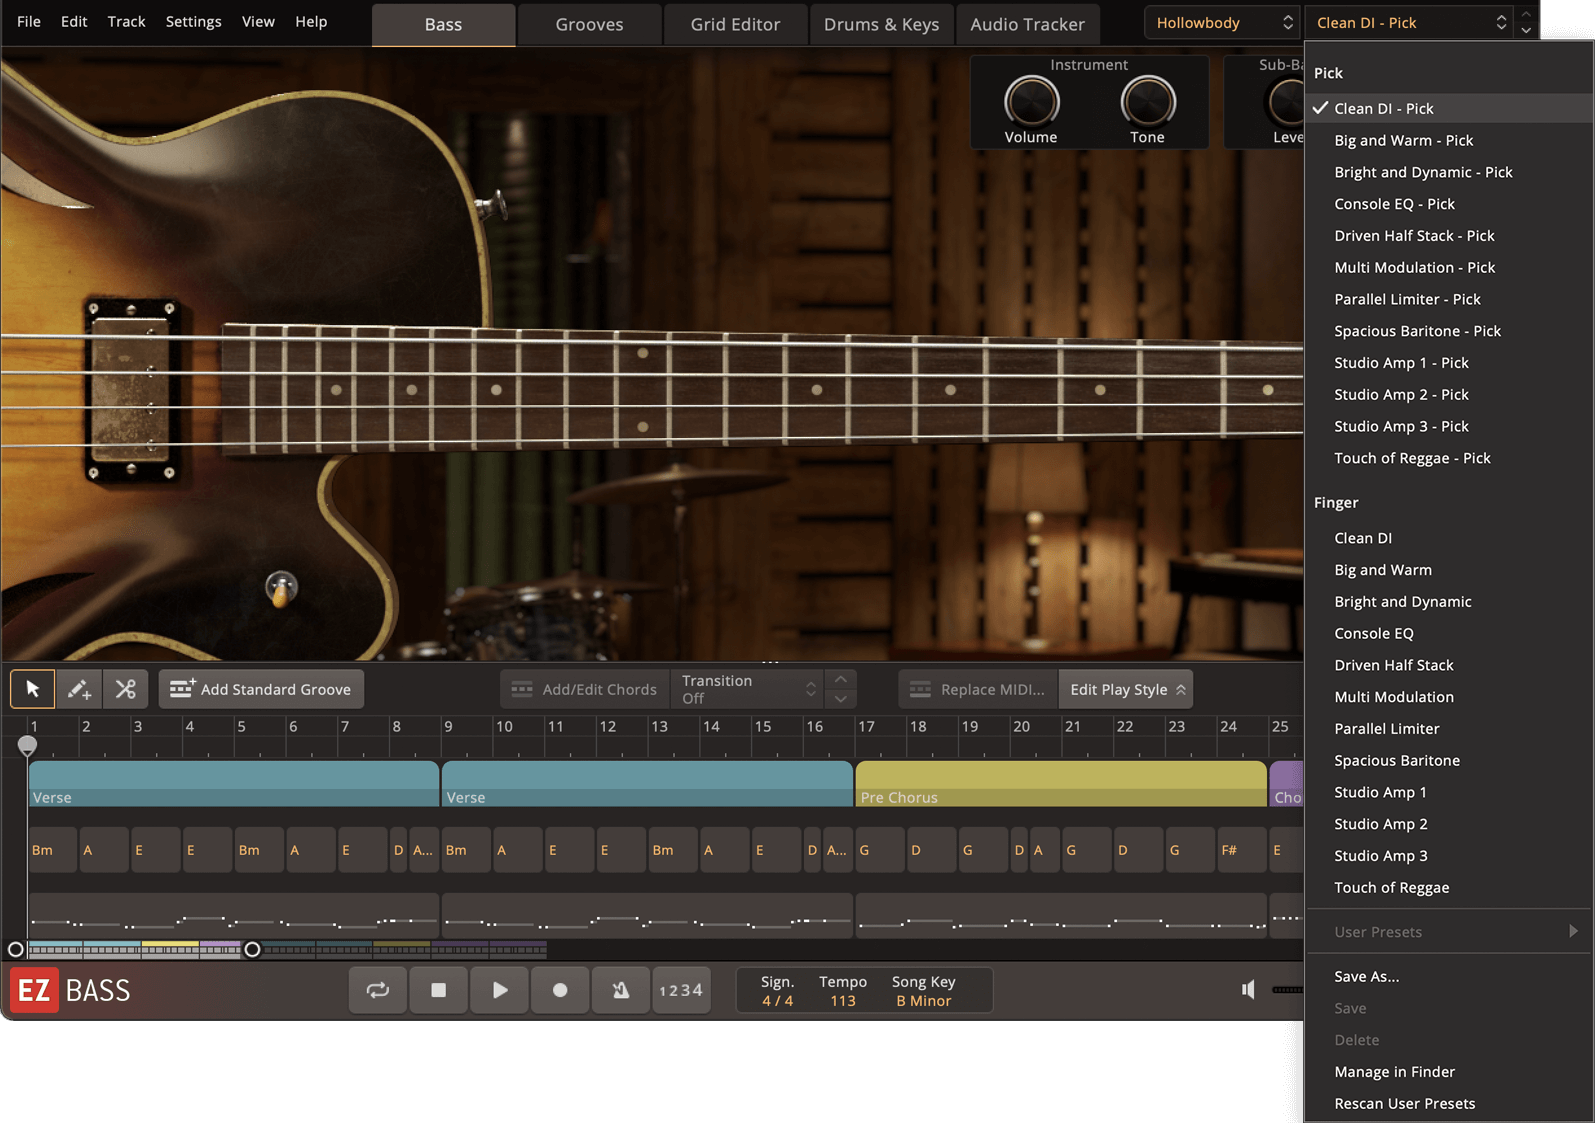
Task: Select the arrow pointer tool
Action: [32, 689]
